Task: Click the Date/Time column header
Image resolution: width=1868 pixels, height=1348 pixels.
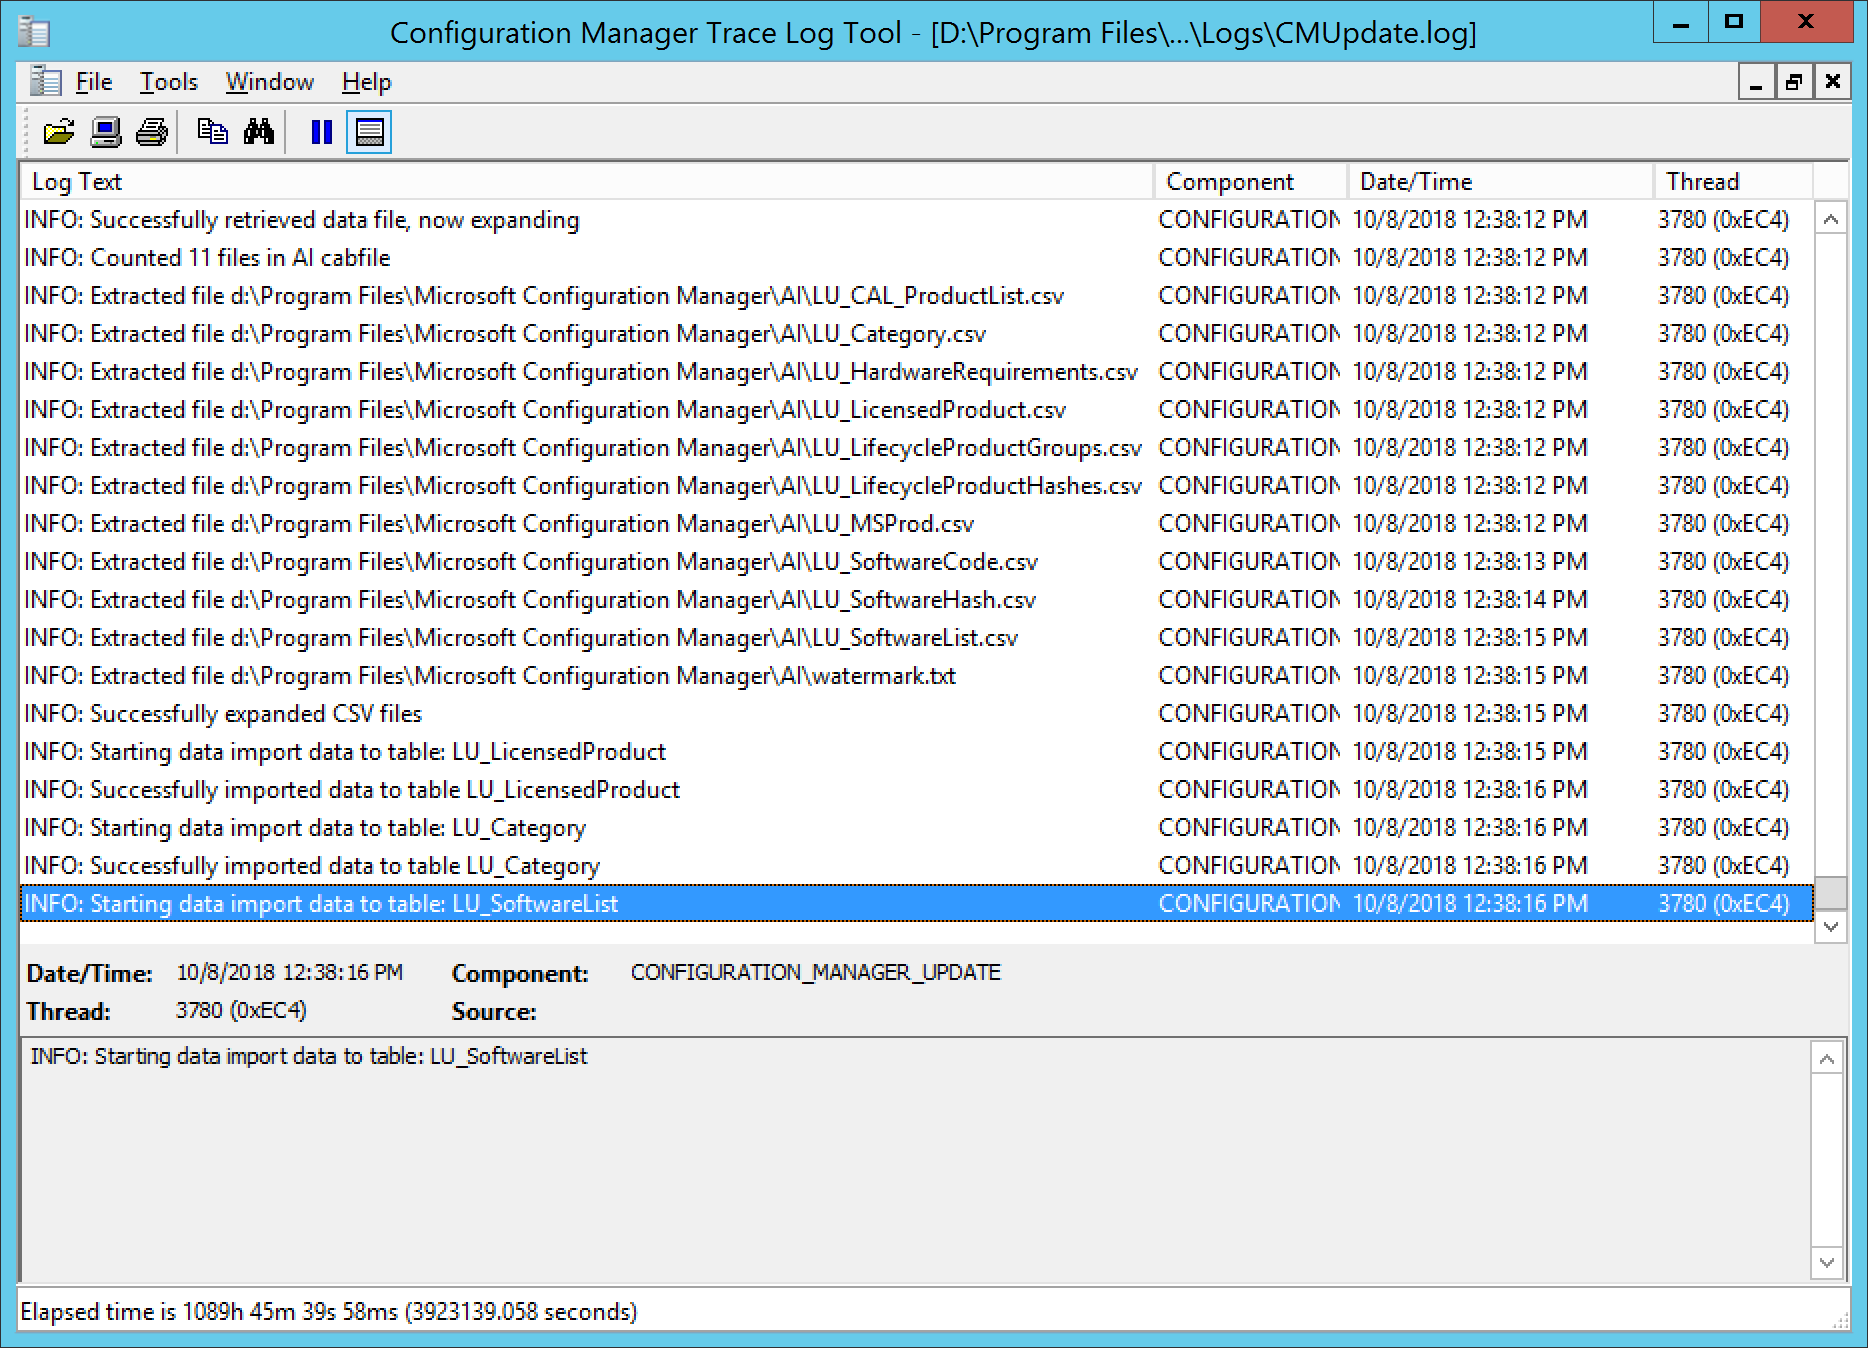Action: pyautogui.click(x=1500, y=181)
